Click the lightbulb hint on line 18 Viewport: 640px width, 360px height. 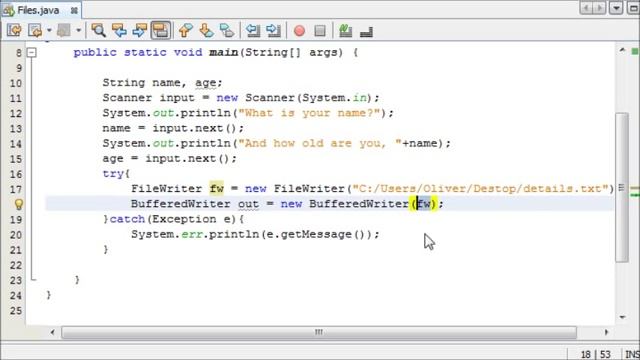click(19, 204)
